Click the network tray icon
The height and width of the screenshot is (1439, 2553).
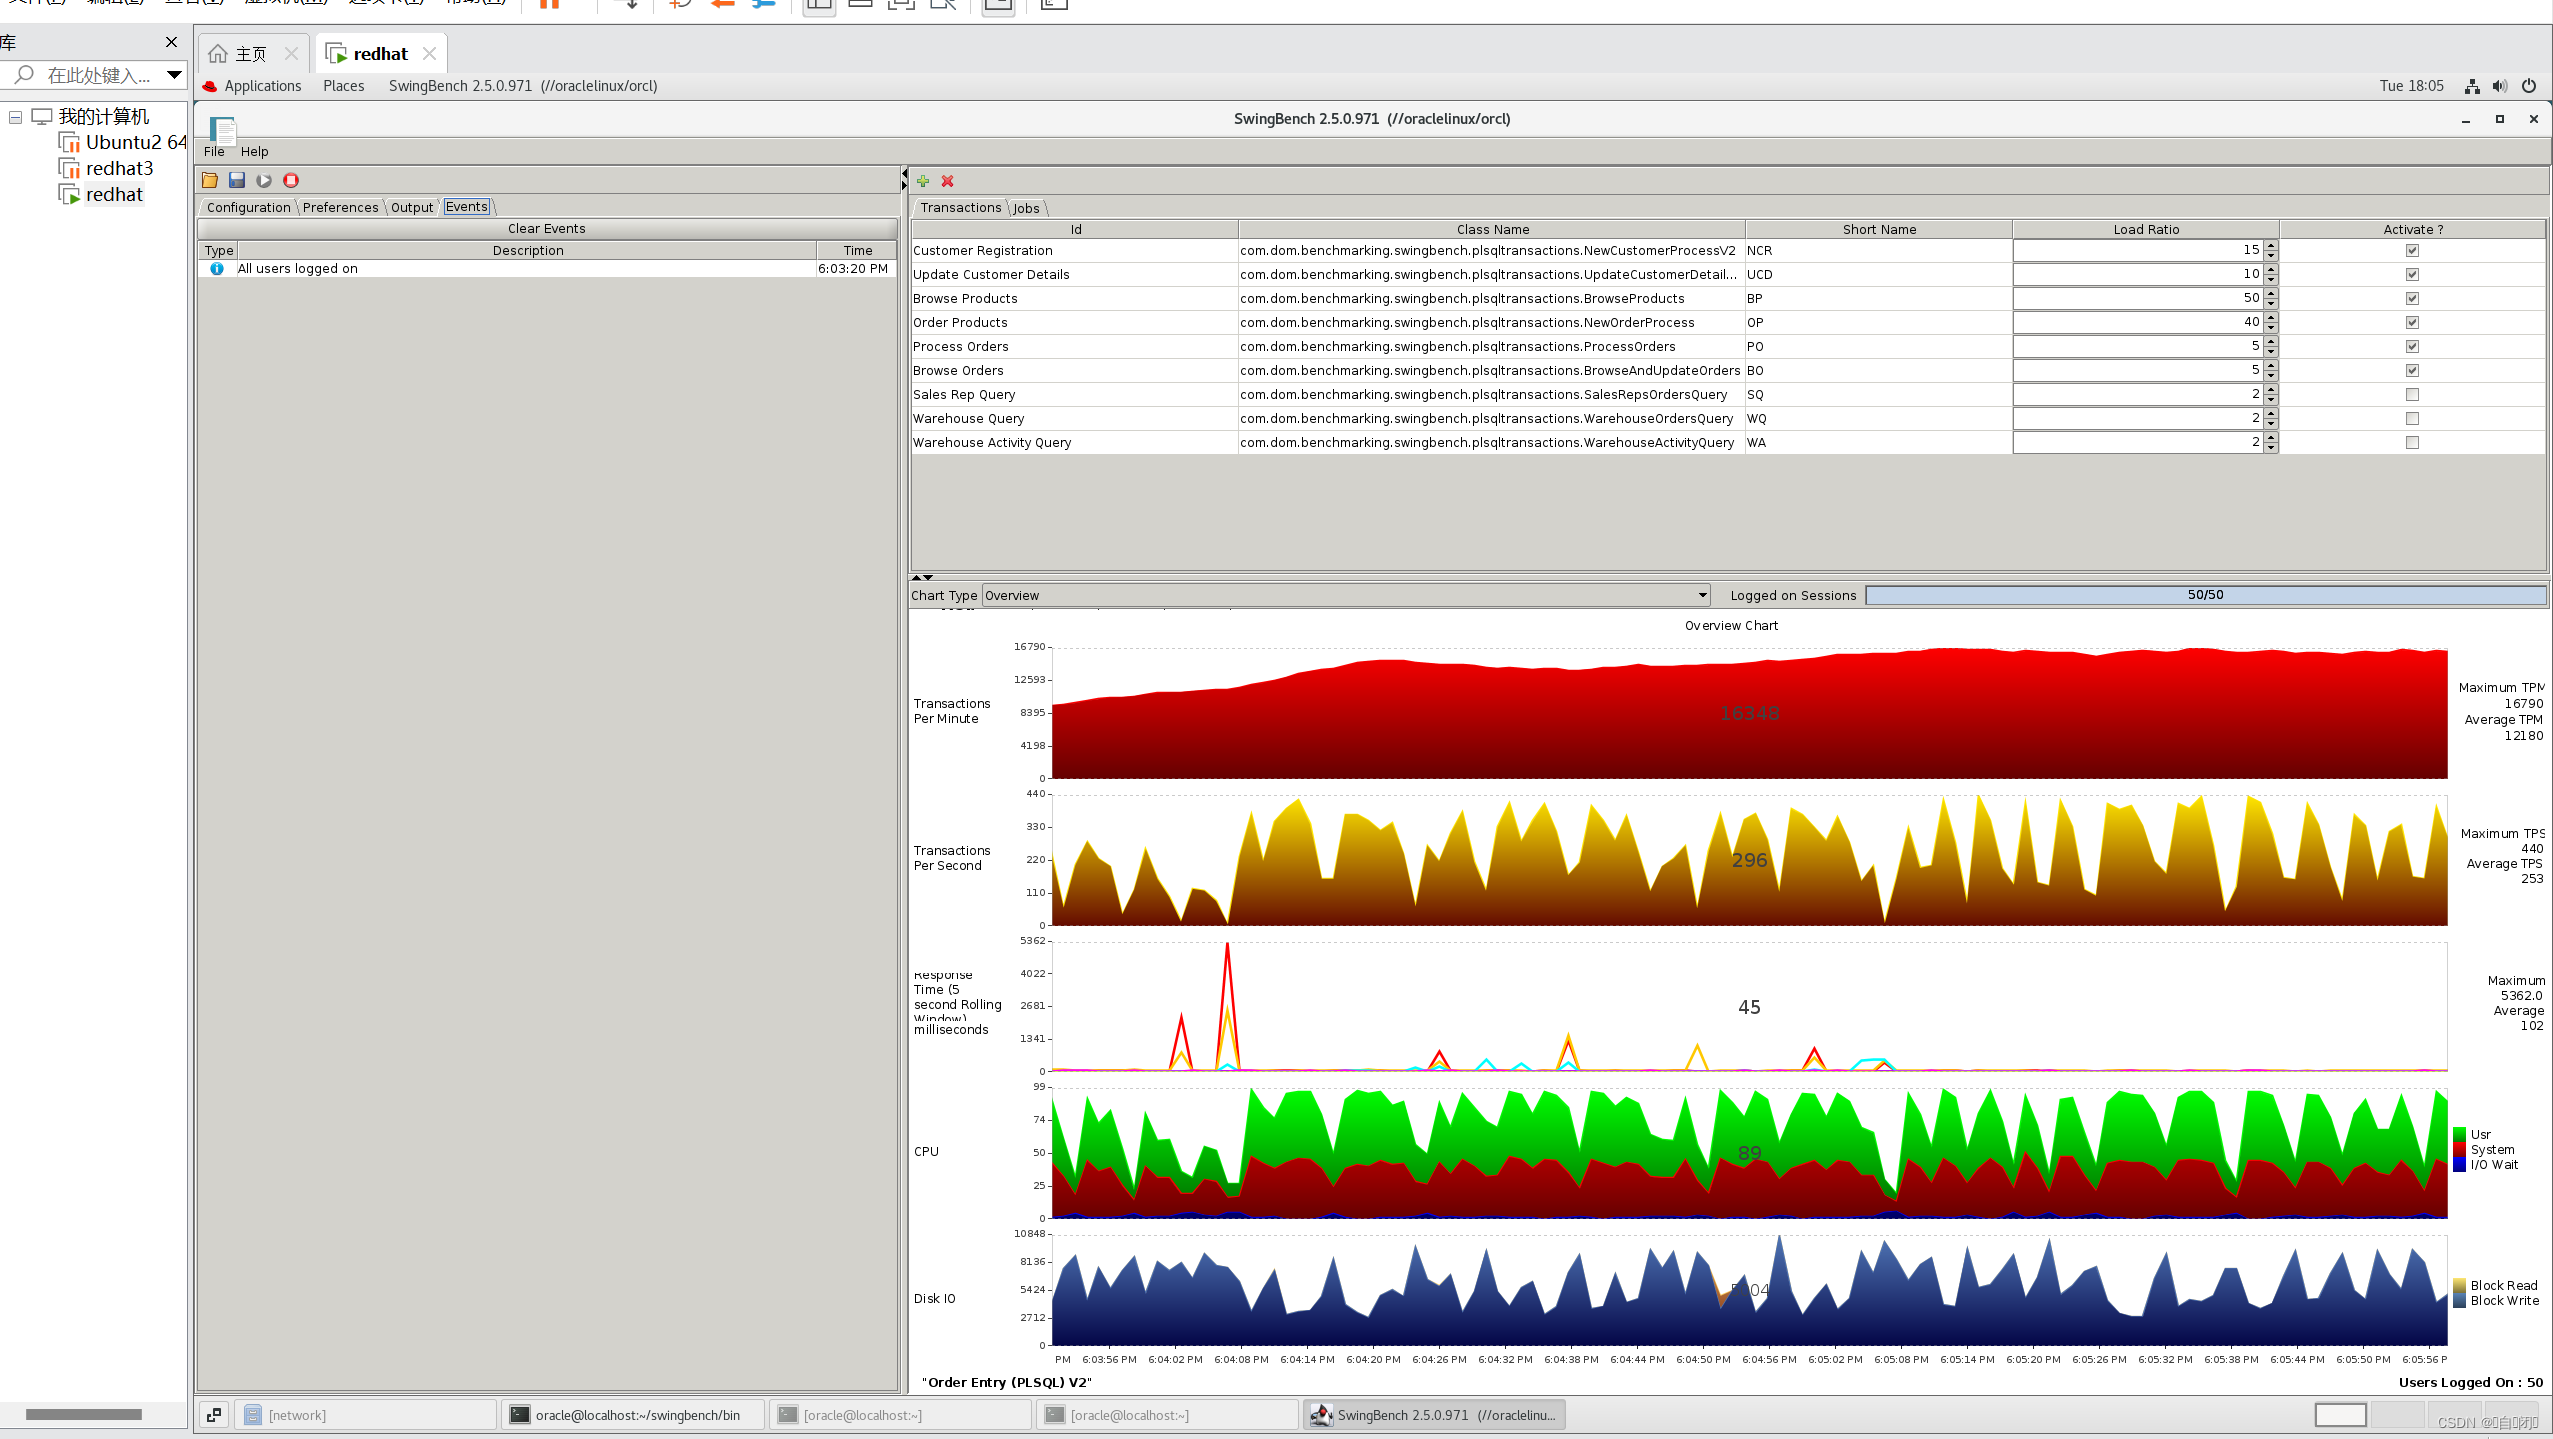pos(2472,86)
